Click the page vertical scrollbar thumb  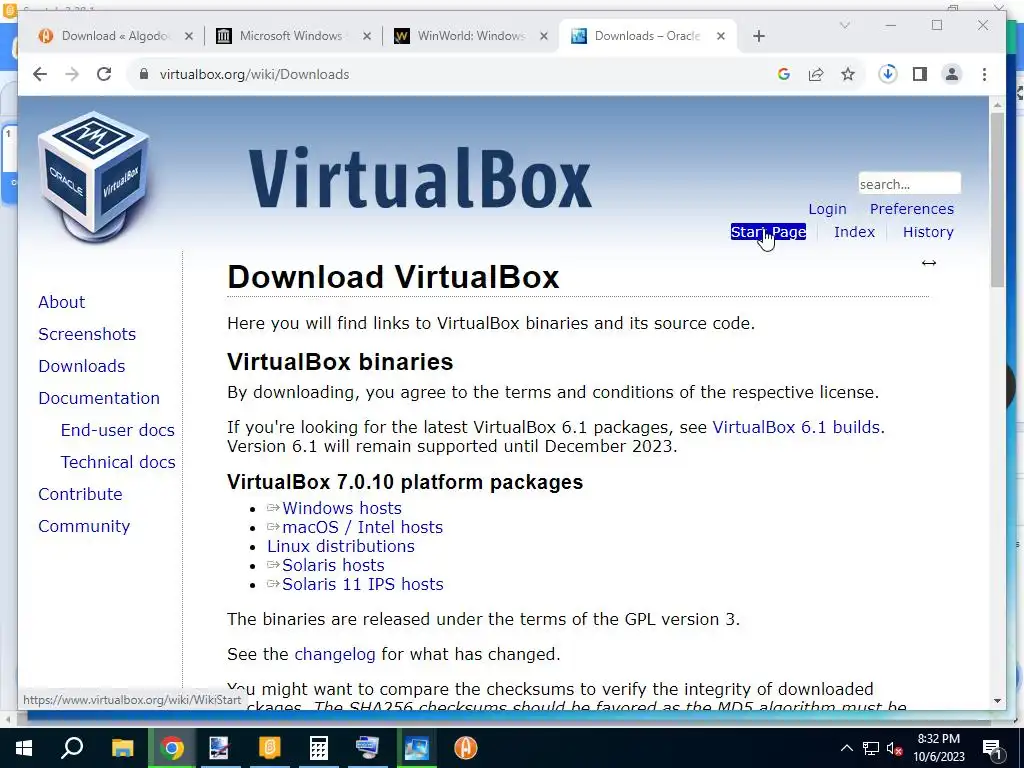pyautogui.click(x=997, y=199)
